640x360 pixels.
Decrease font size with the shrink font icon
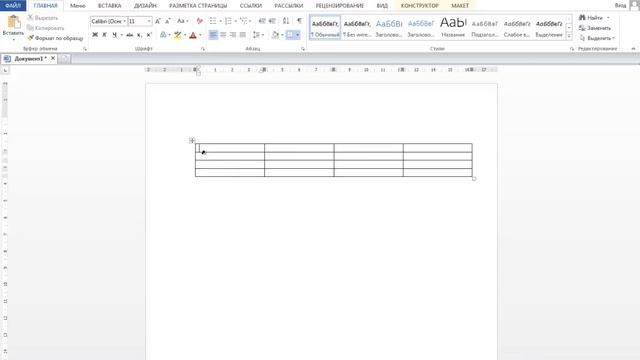pos(168,21)
